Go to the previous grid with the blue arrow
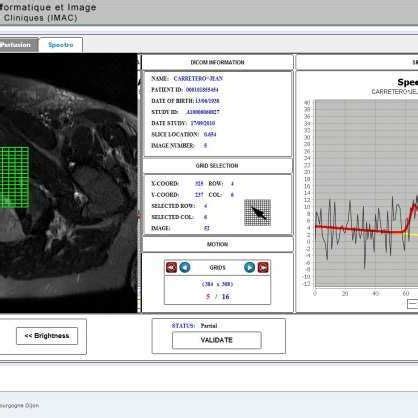The width and height of the screenshot is (418, 418). point(185,267)
